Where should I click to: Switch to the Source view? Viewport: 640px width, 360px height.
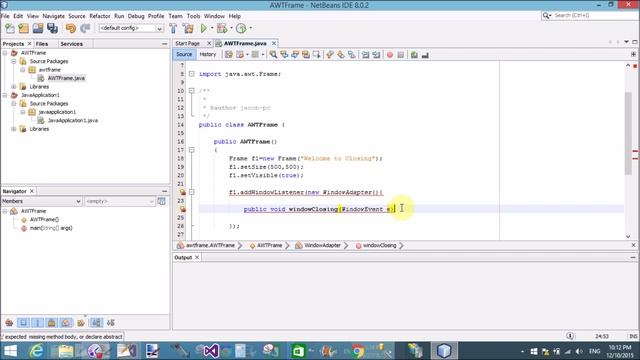(184, 54)
